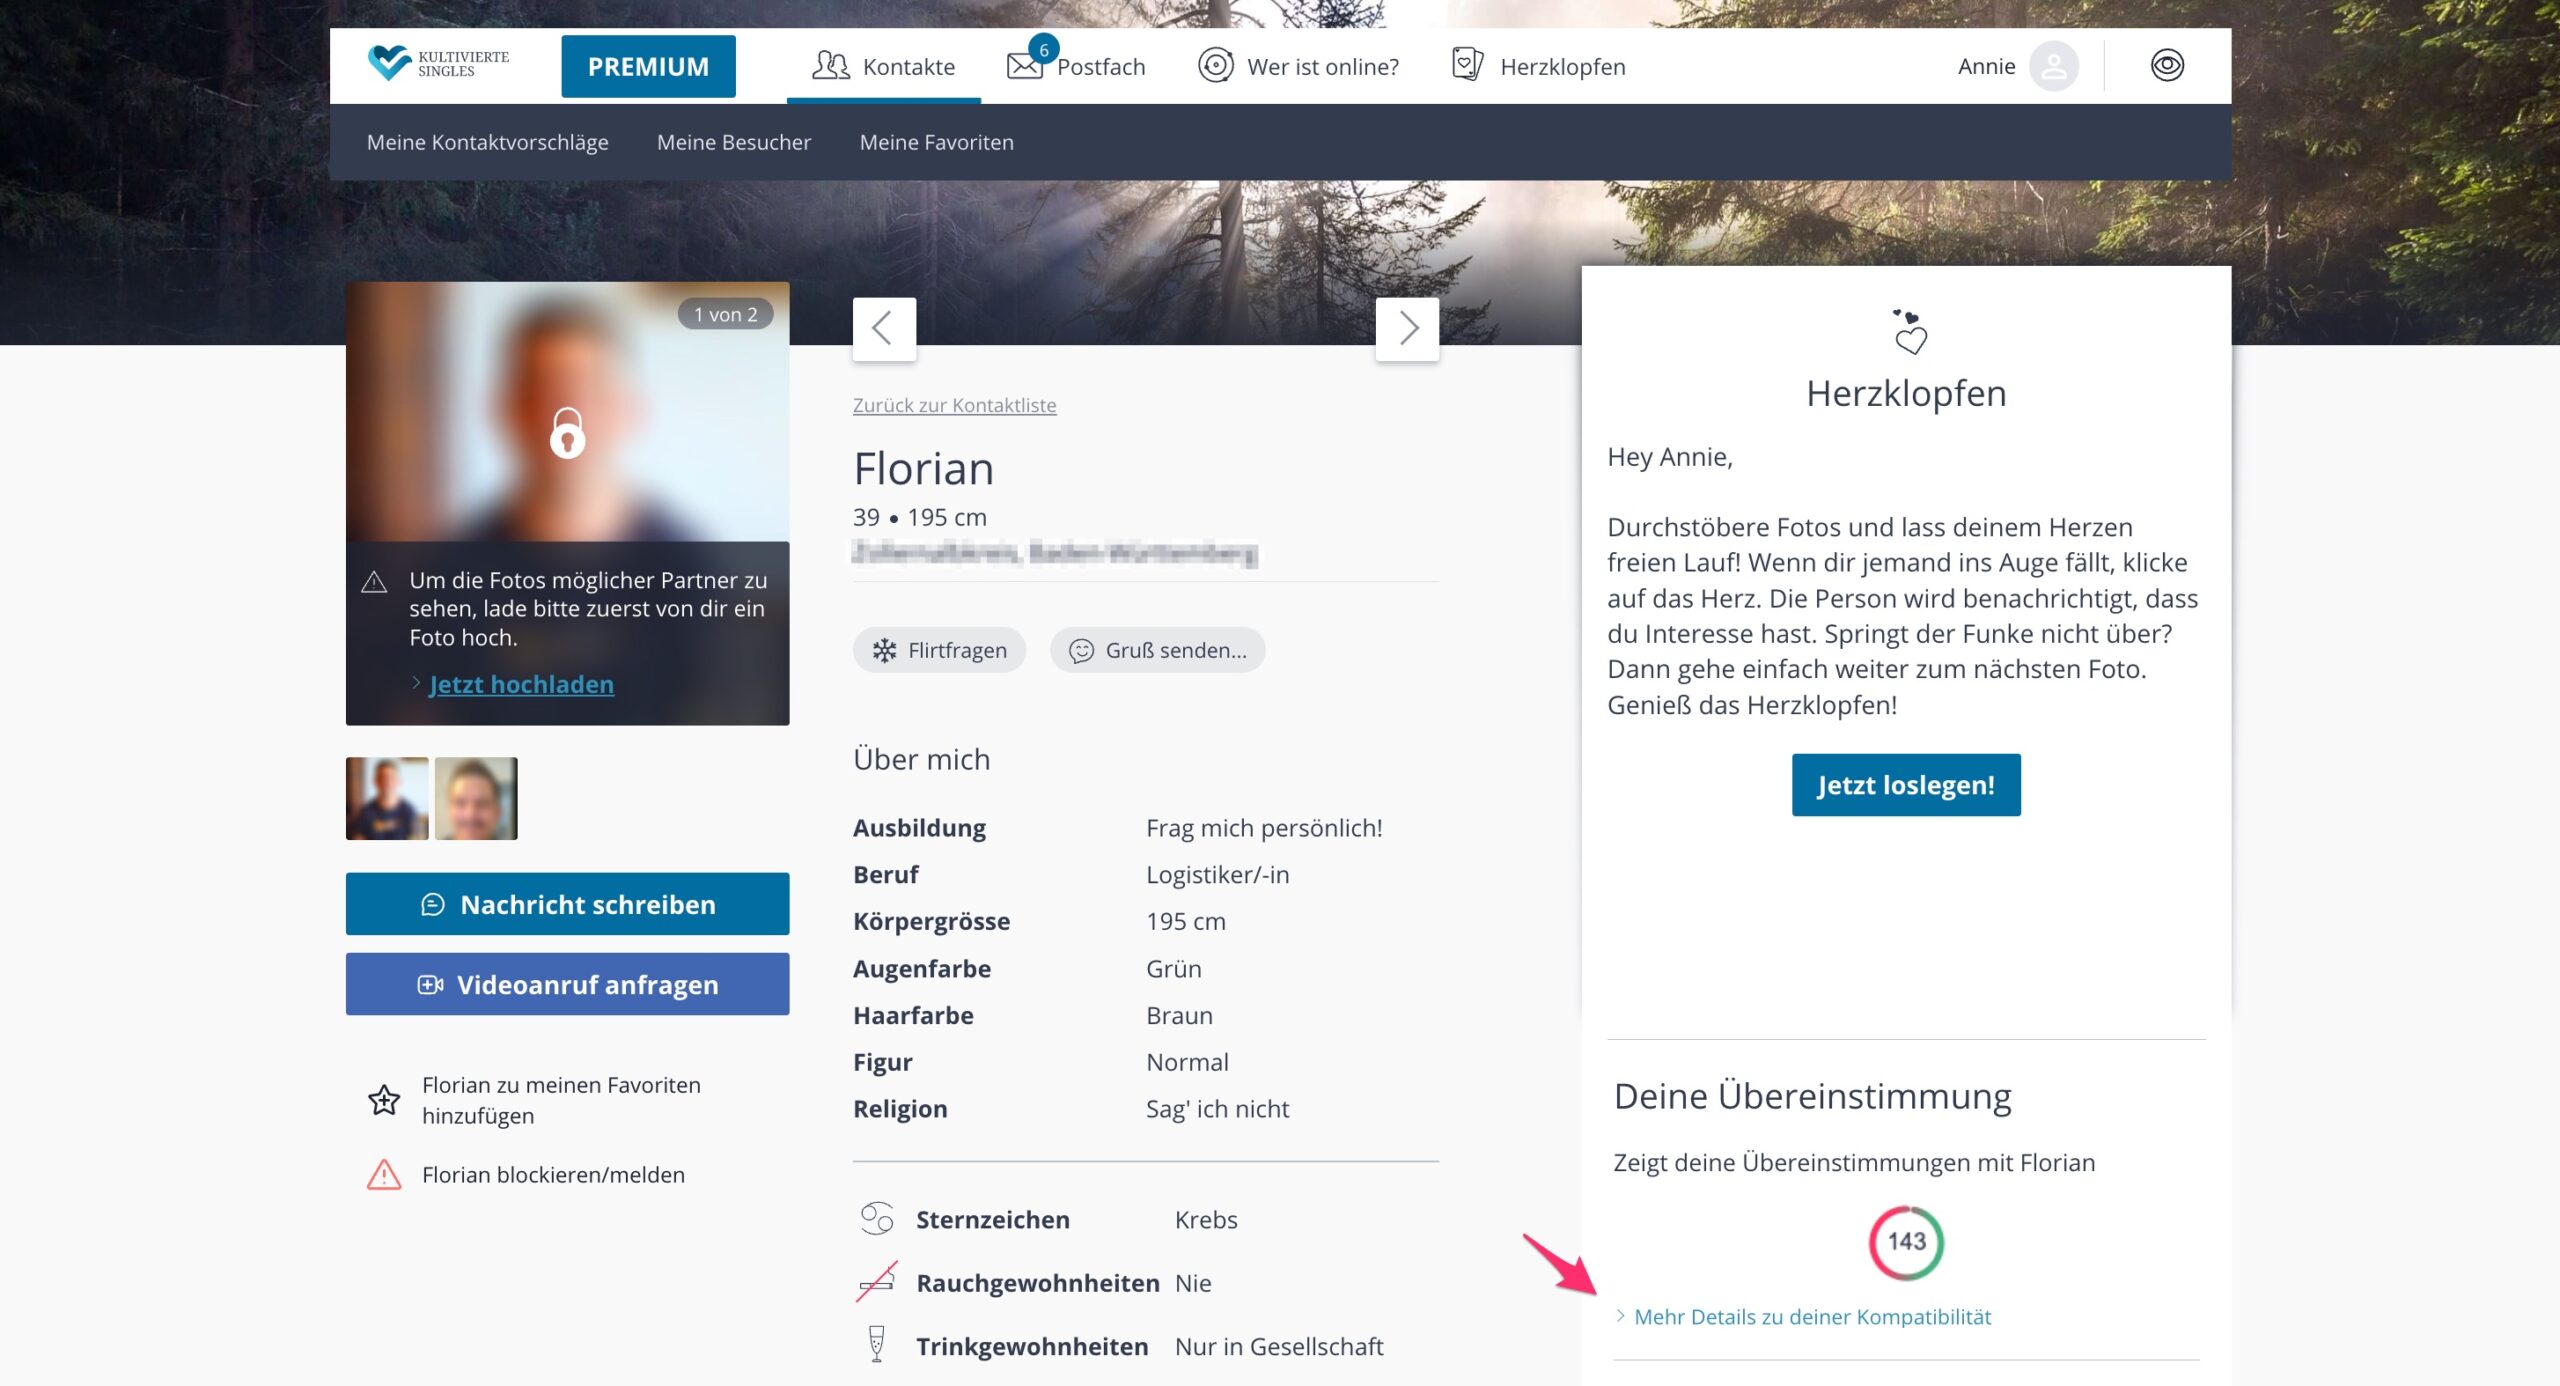Click the Nachricht schreiben button
This screenshot has width=2560, height=1386.
[x=567, y=904]
